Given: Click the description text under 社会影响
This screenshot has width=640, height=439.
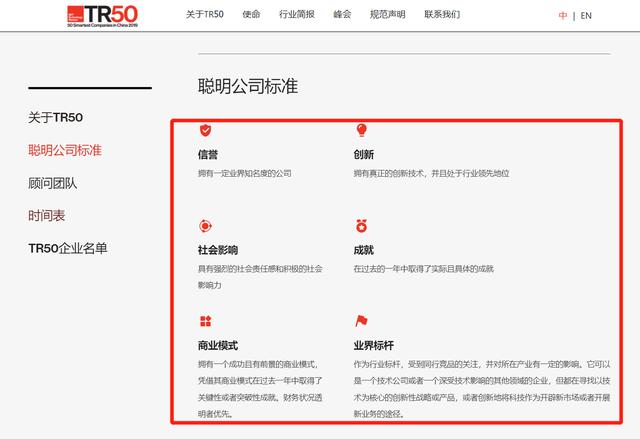Looking at the screenshot, I should pos(260,277).
